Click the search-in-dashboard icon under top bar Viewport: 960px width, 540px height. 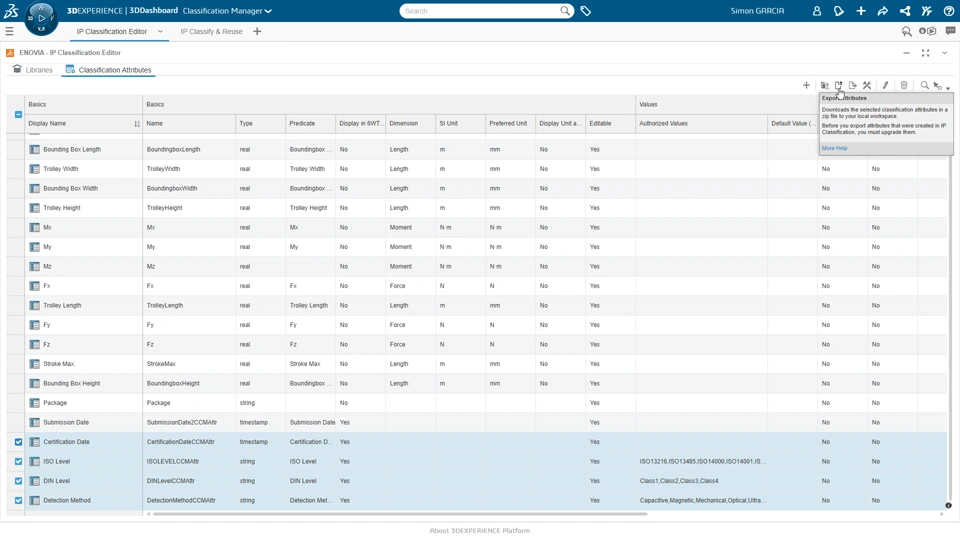(907, 31)
